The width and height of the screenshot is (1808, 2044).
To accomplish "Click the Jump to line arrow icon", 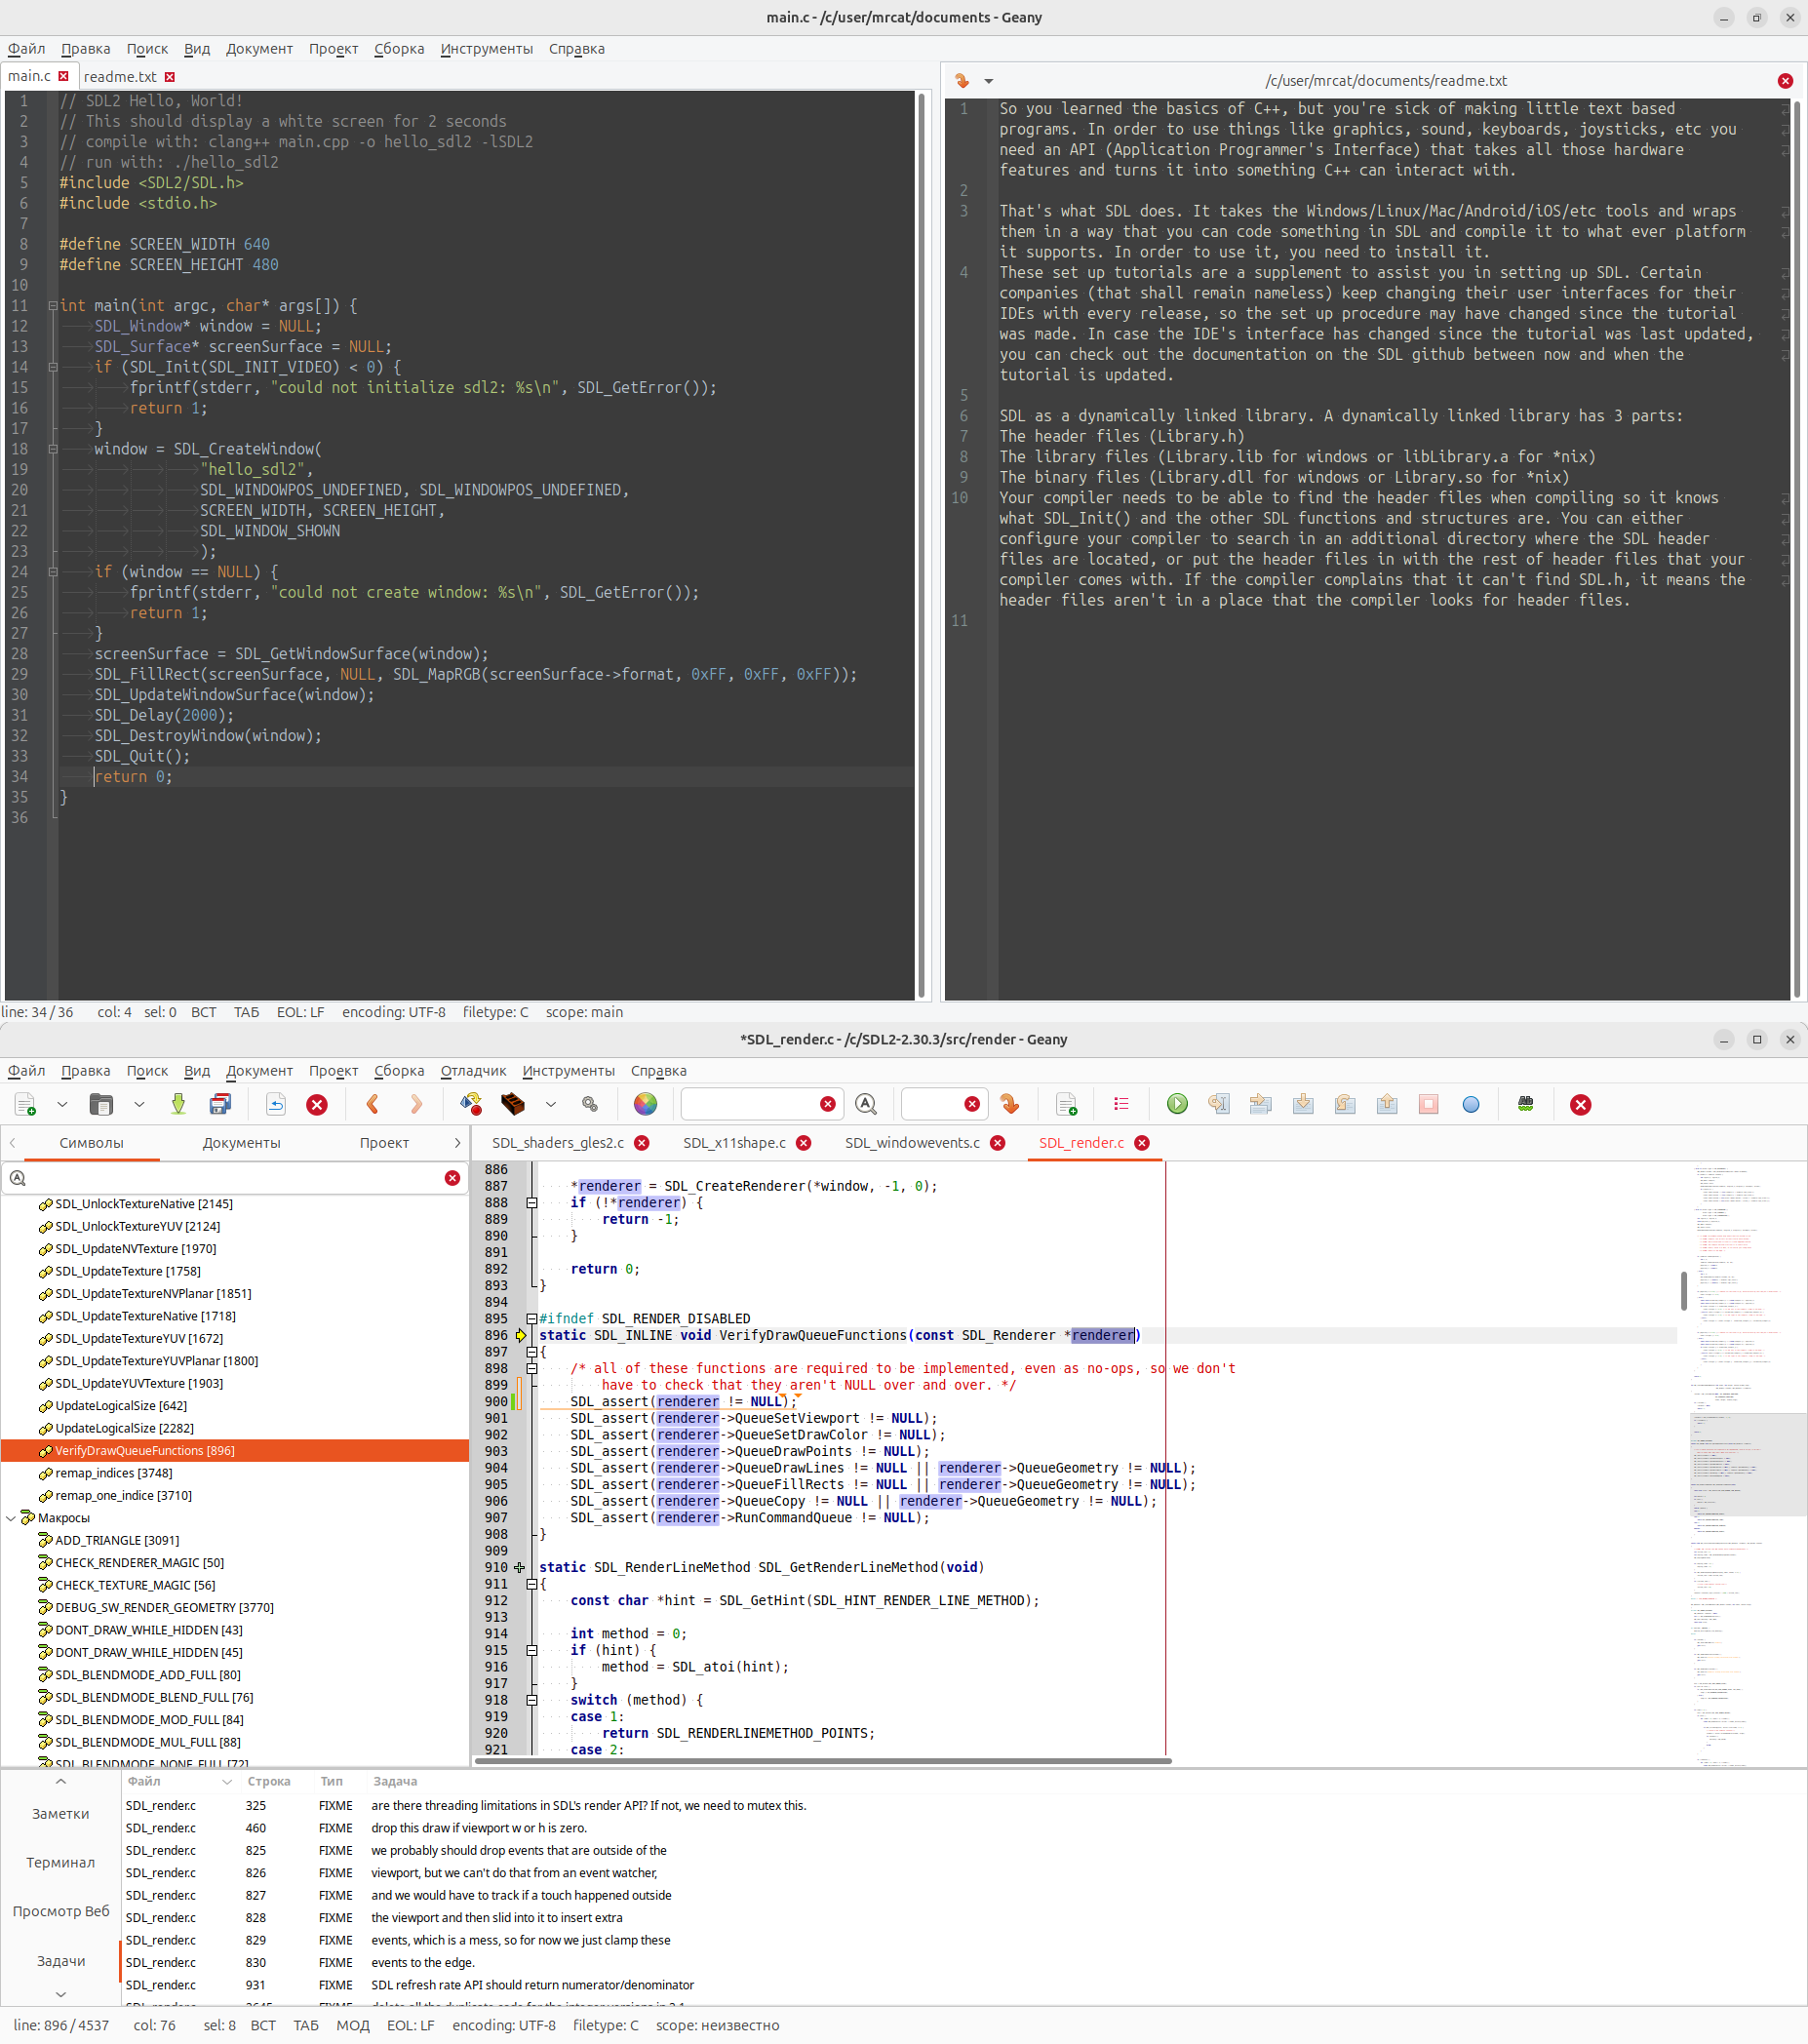I will click(1010, 1104).
